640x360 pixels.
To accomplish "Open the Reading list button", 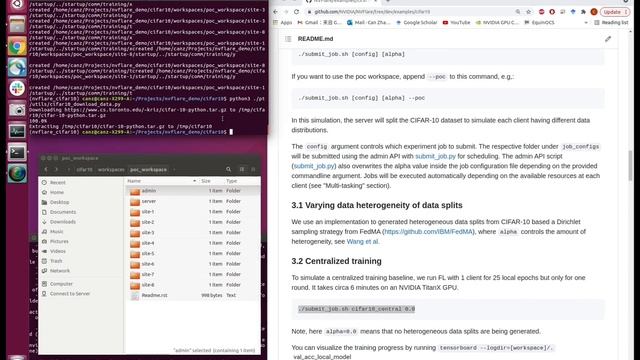I will (611, 22).
